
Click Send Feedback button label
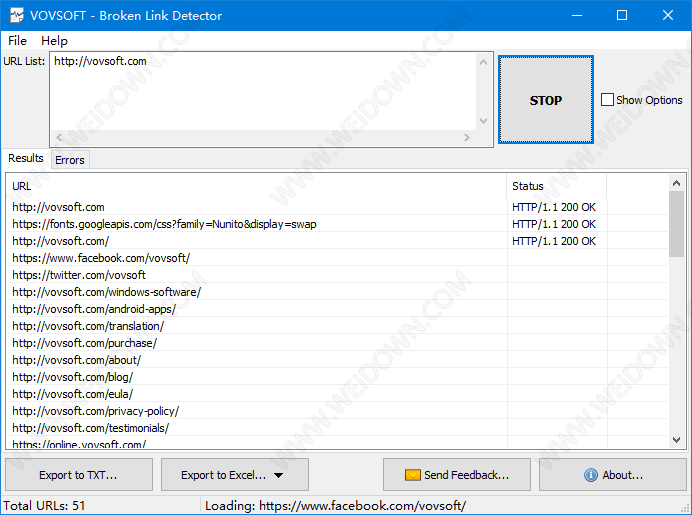[x=466, y=475]
